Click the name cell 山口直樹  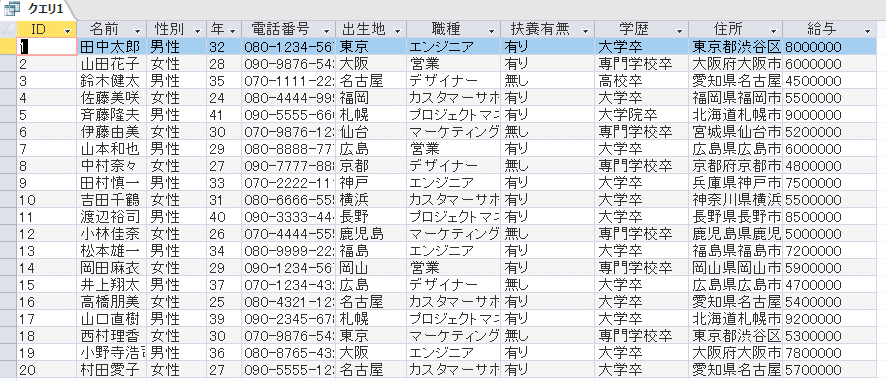(x=112, y=319)
